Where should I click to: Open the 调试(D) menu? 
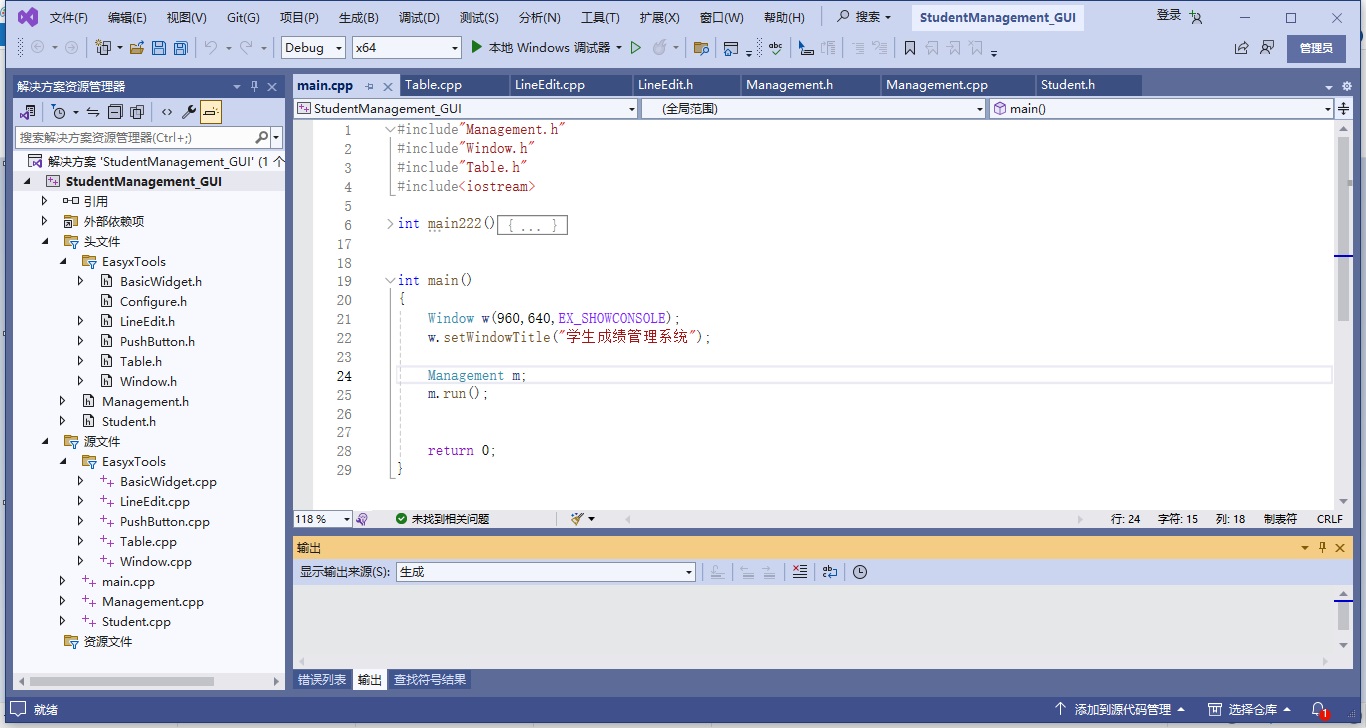[419, 18]
